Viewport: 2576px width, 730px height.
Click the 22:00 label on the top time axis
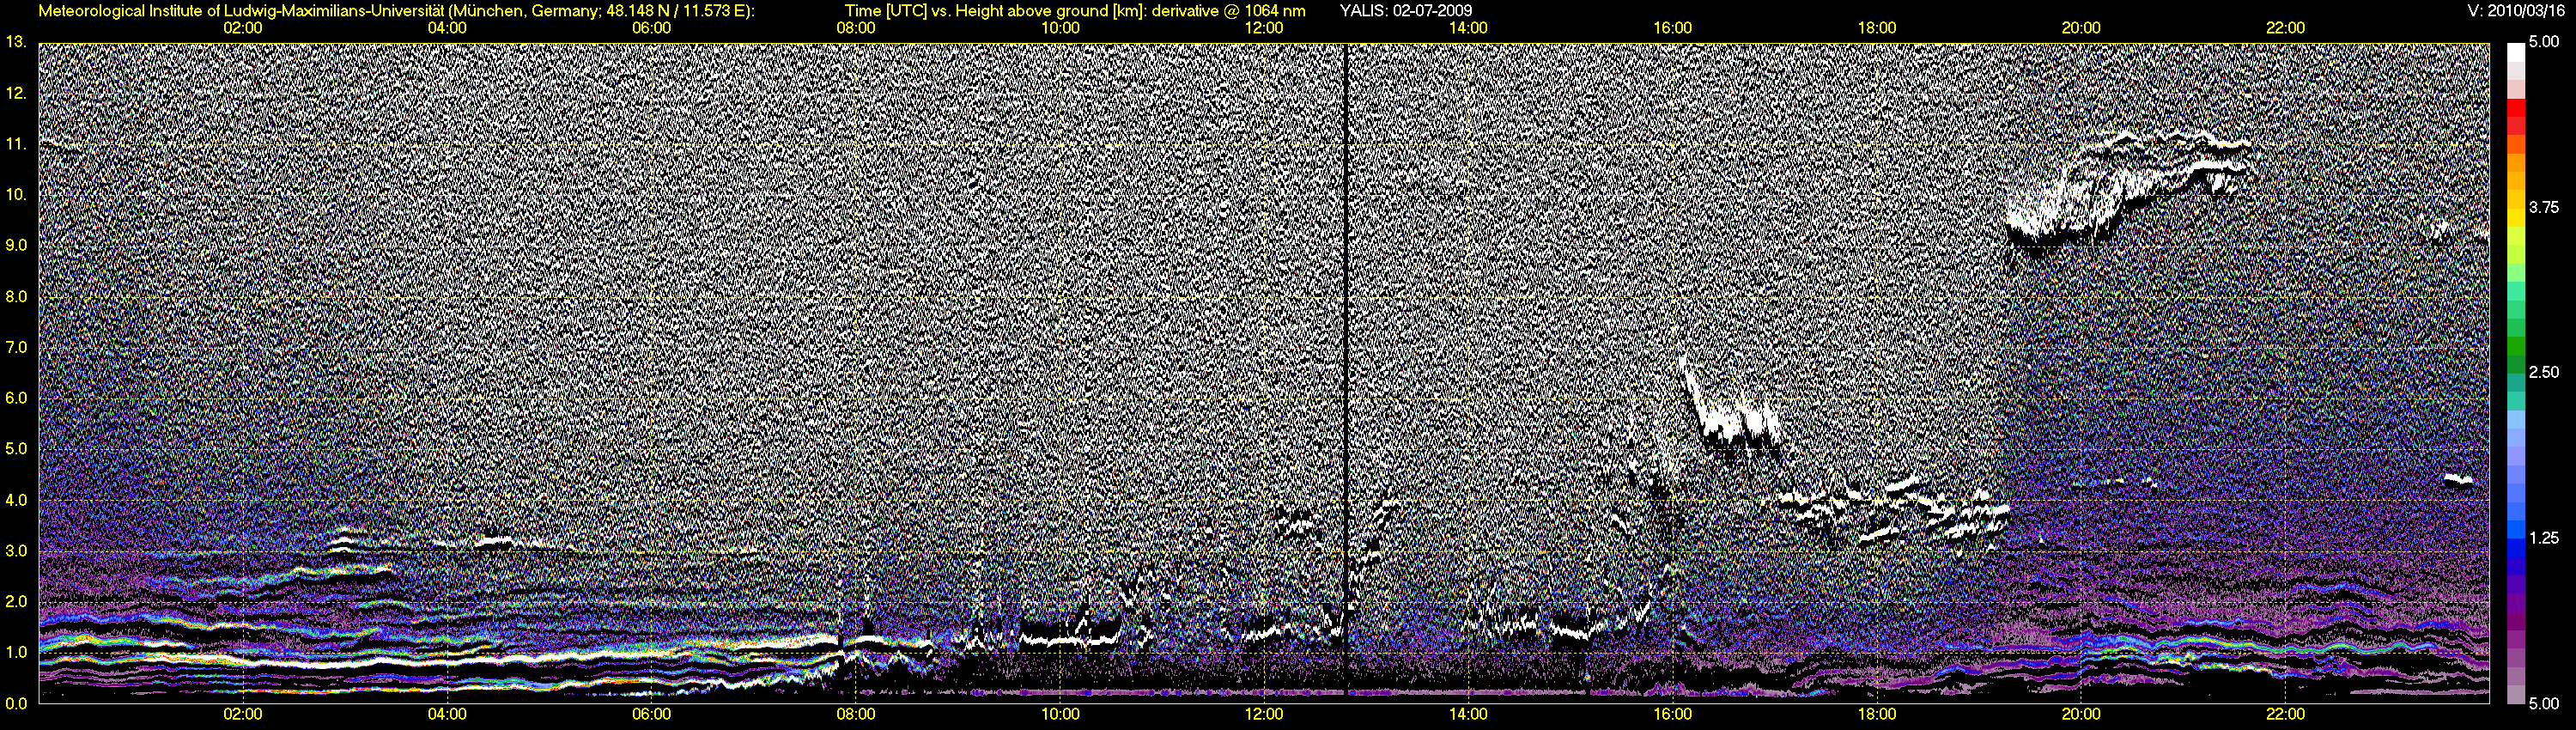pos(2286,28)
